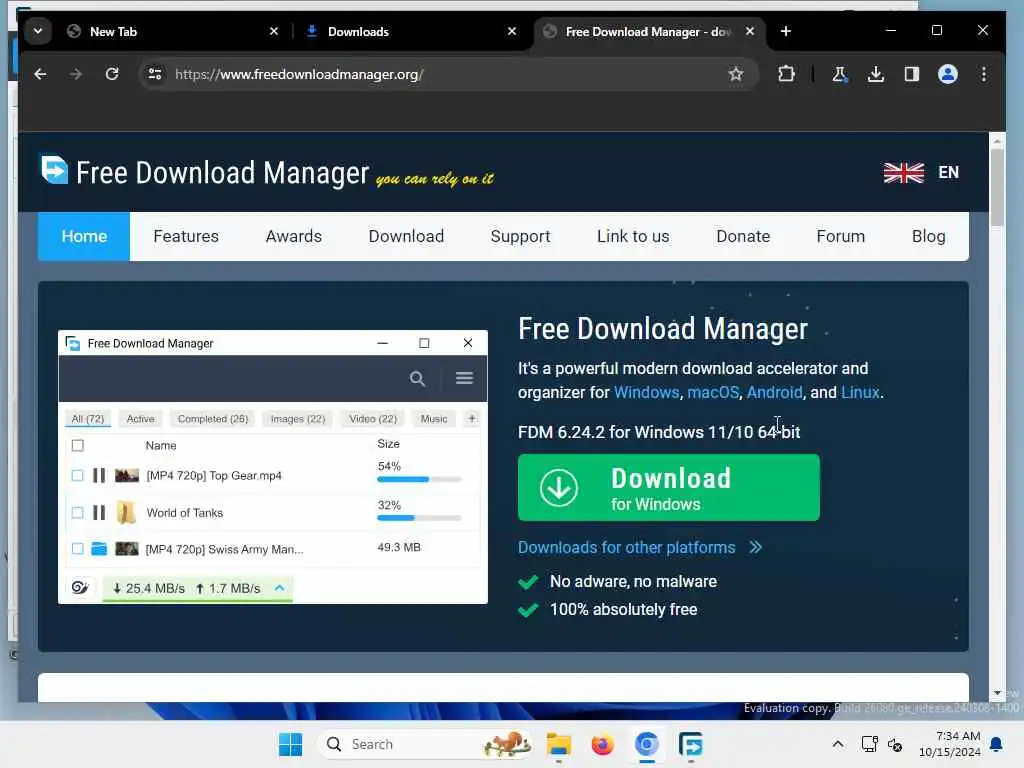
Task: Click the Free Download Manager logo icon
Action: click(54, 170)
